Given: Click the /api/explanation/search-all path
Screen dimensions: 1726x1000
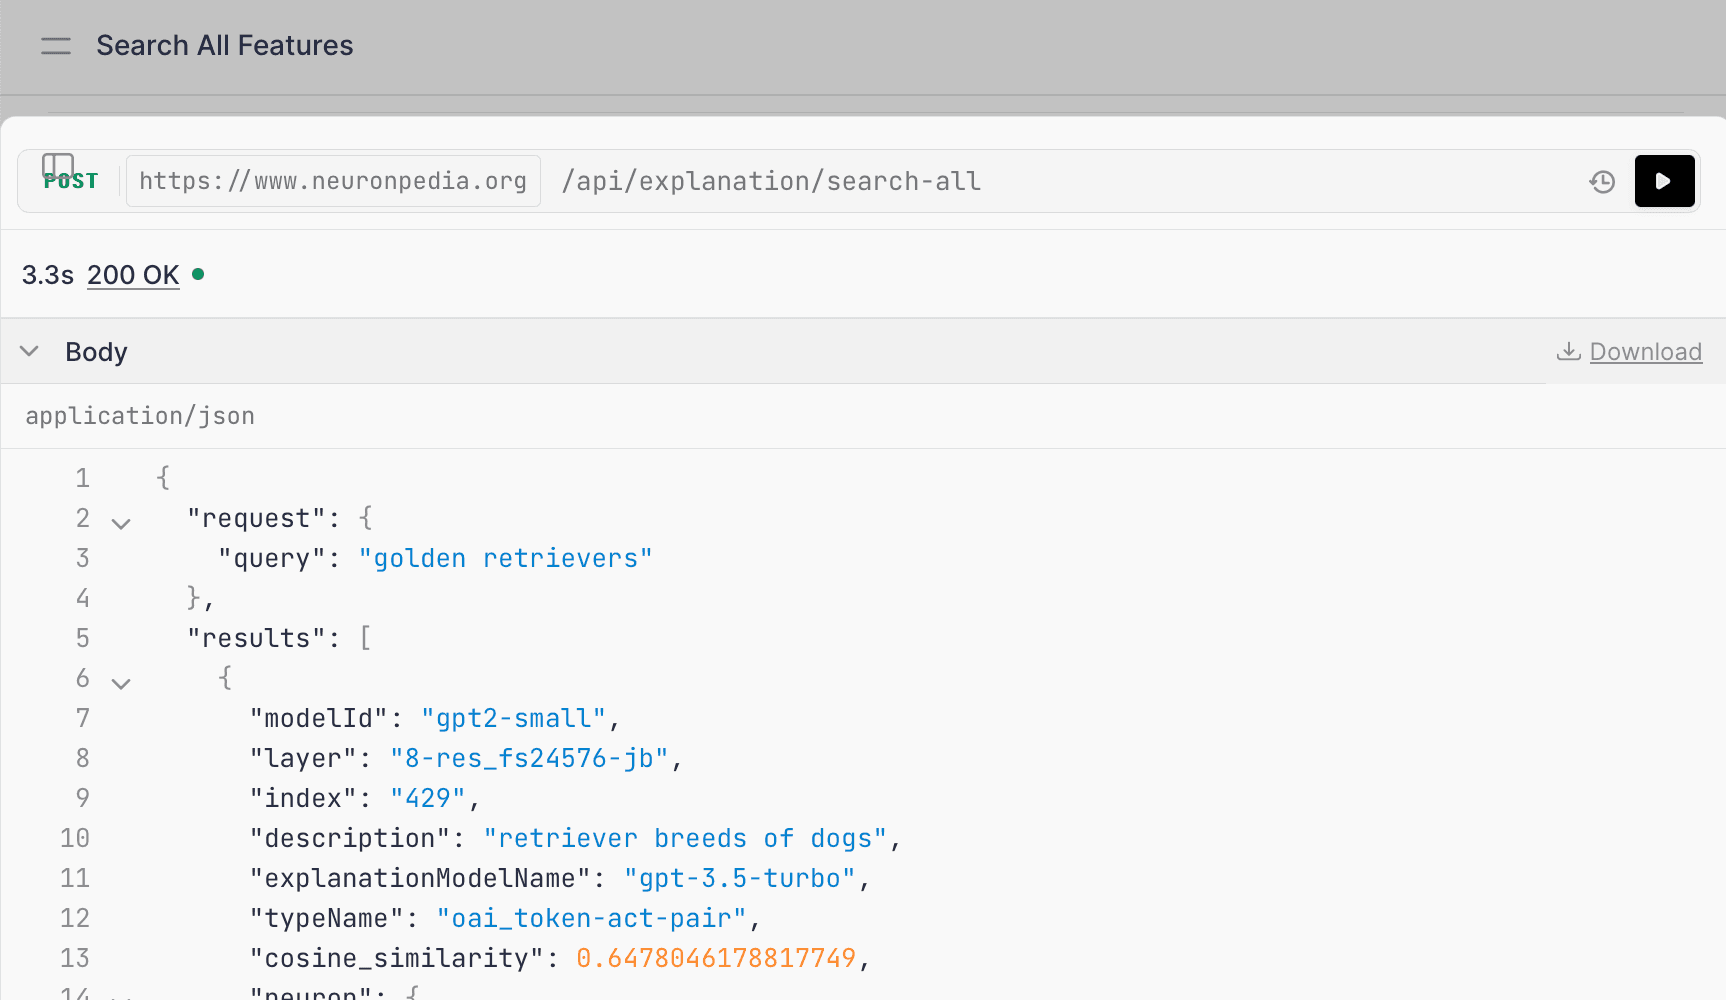Looking at the screenshot, I should click(x=771, y=181).
